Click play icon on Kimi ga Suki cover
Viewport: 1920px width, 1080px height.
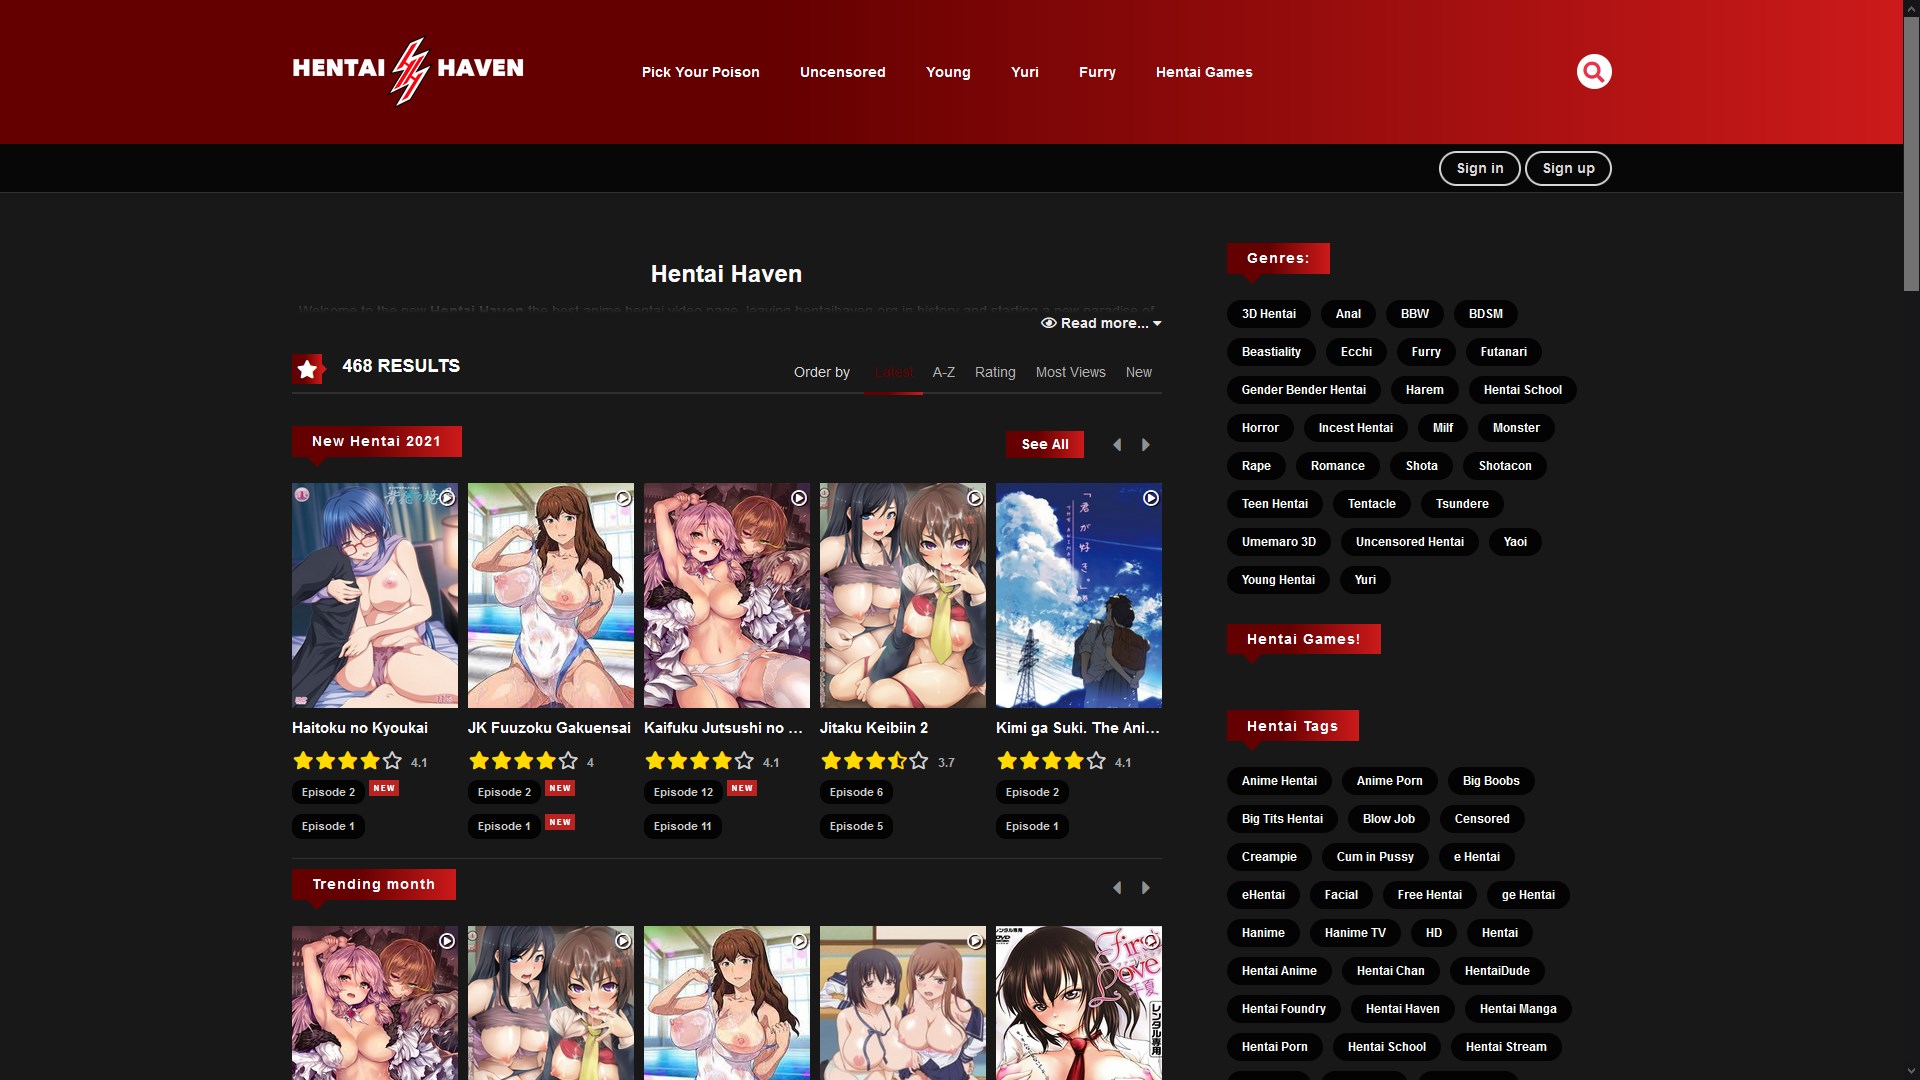(1151, 498)
